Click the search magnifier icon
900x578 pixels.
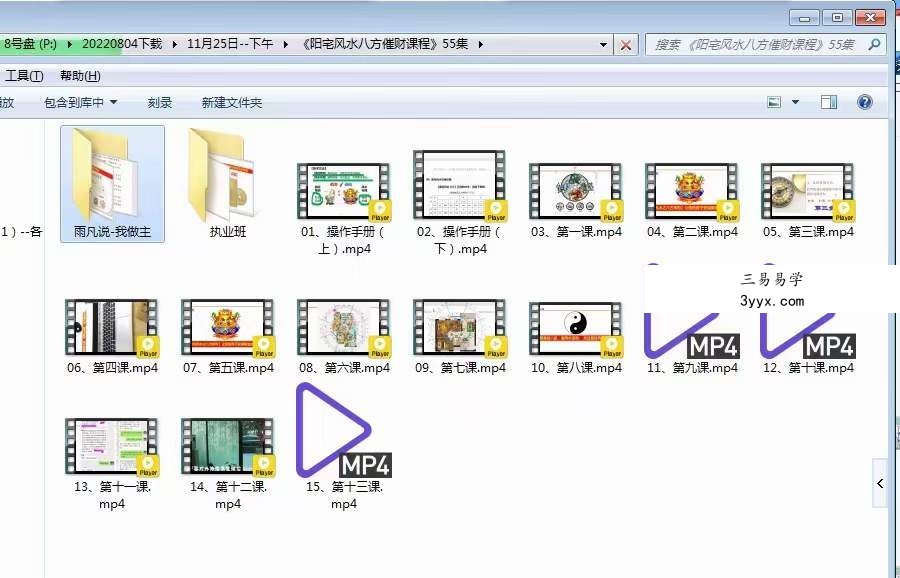pyautogui.click(x=874, y=44)
